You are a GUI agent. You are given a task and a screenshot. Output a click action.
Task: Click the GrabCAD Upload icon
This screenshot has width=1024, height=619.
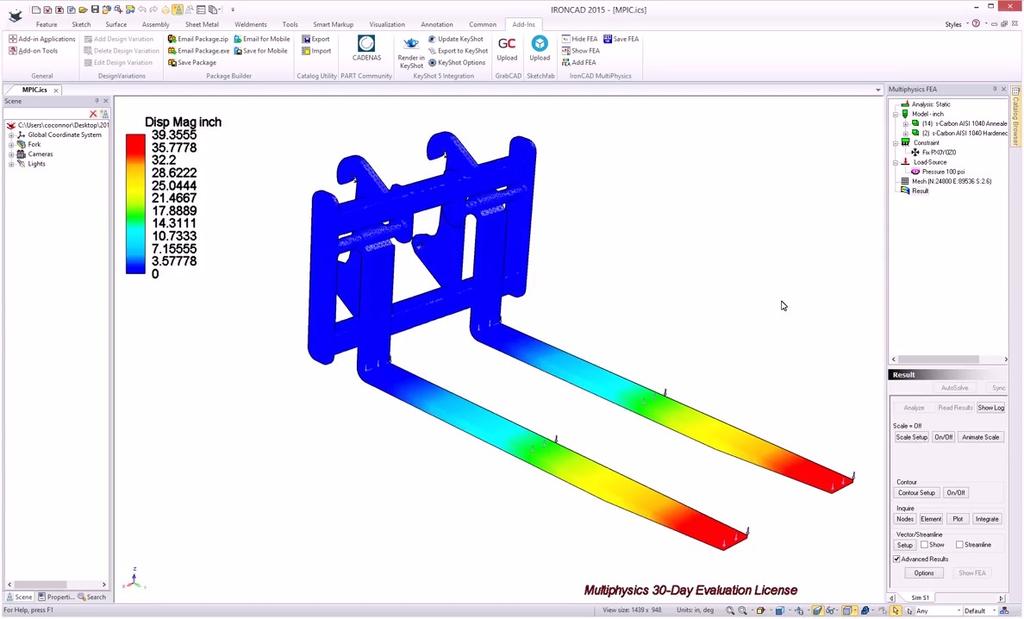tap(507, 44)
